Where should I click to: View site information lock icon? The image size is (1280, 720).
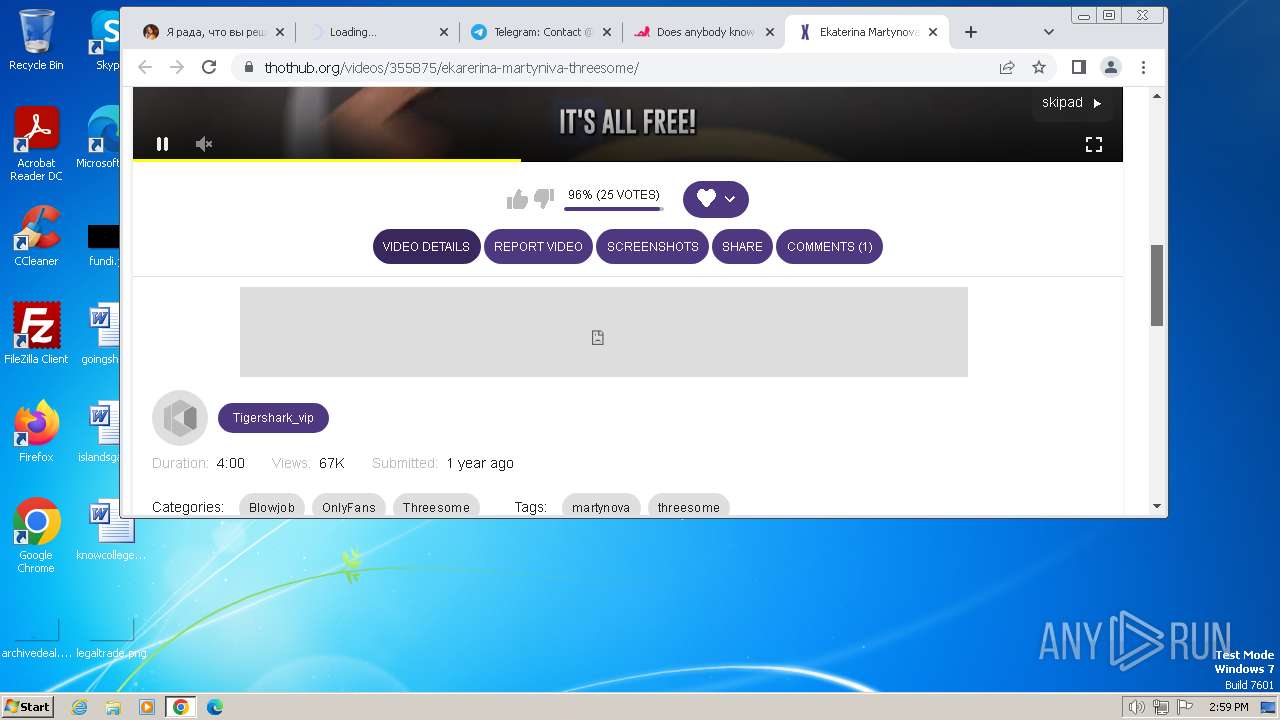click(248, 68)
